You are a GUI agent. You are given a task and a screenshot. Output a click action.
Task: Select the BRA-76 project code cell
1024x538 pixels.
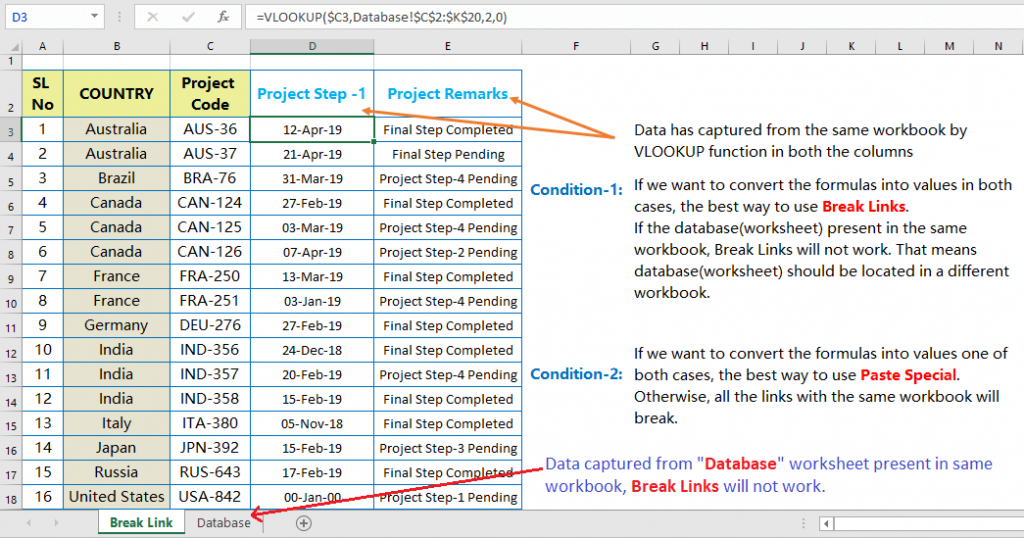tap(210, 178)
